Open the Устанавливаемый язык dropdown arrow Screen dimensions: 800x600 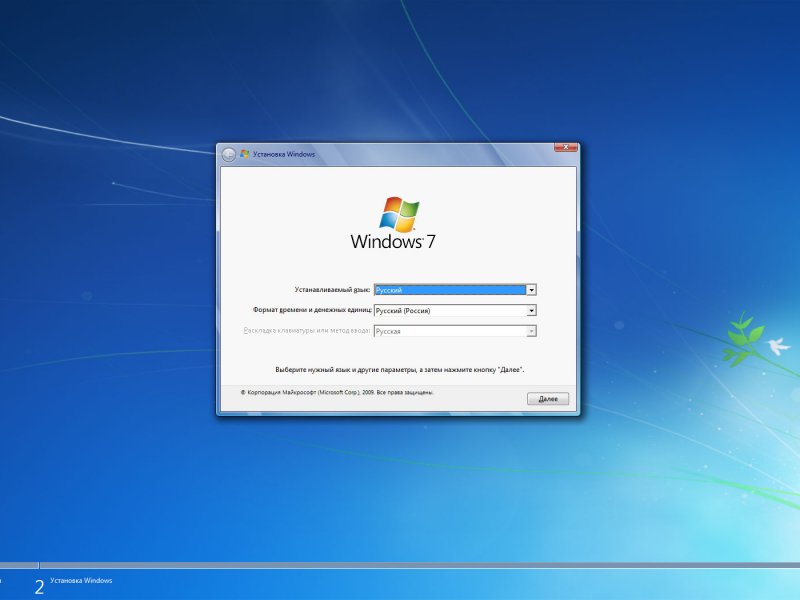[x=531, y=290]
